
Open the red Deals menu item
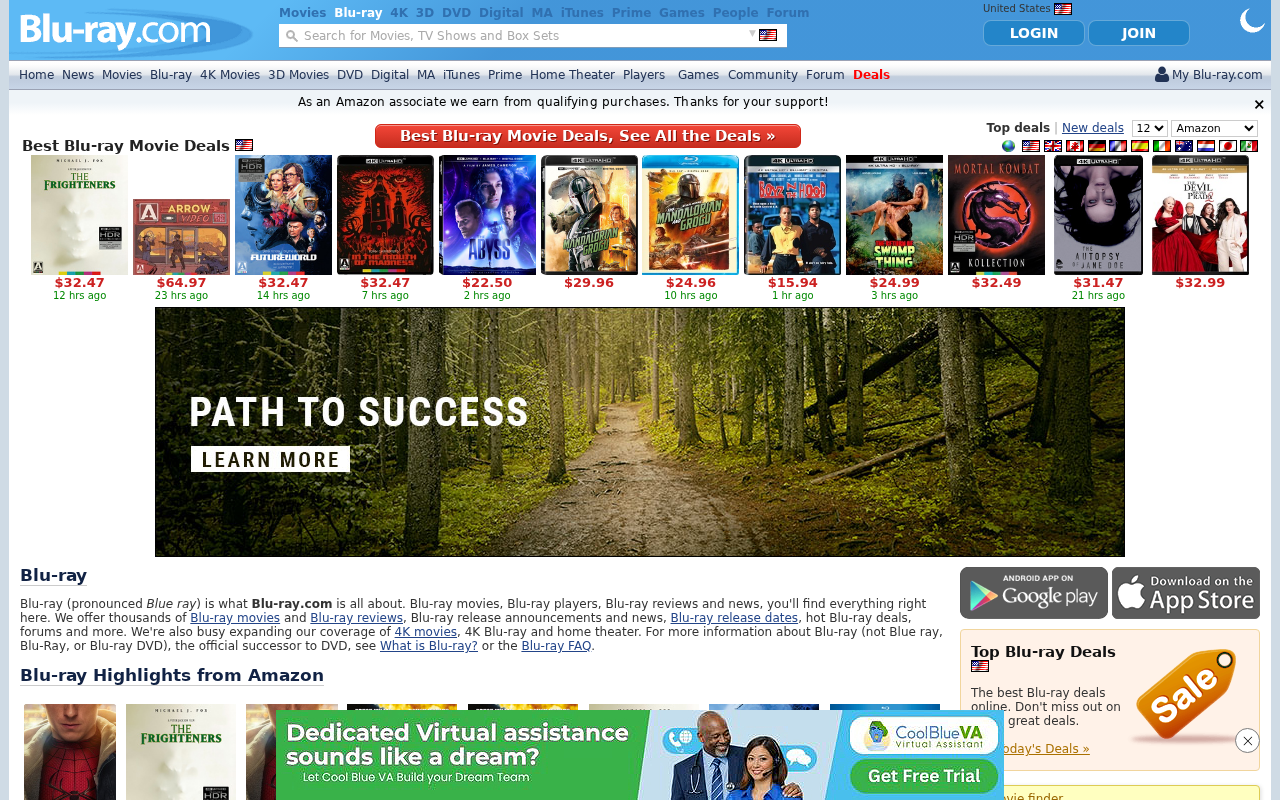click(871, 75)
